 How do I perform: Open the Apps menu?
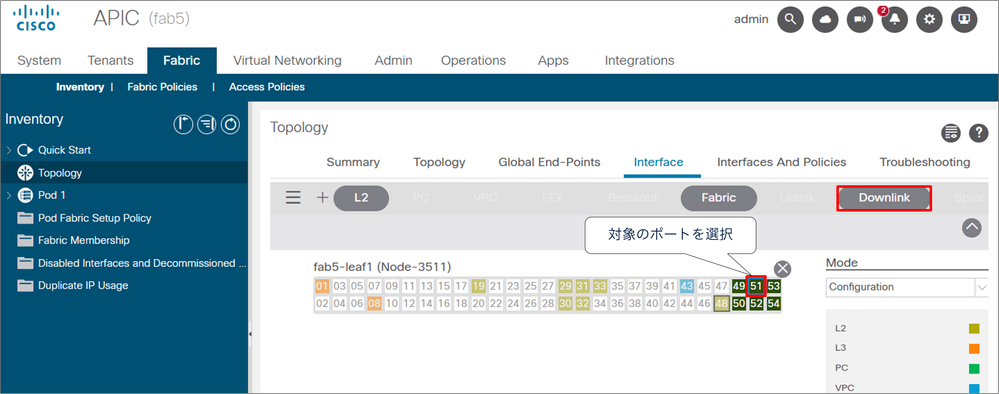pos(553,61)
